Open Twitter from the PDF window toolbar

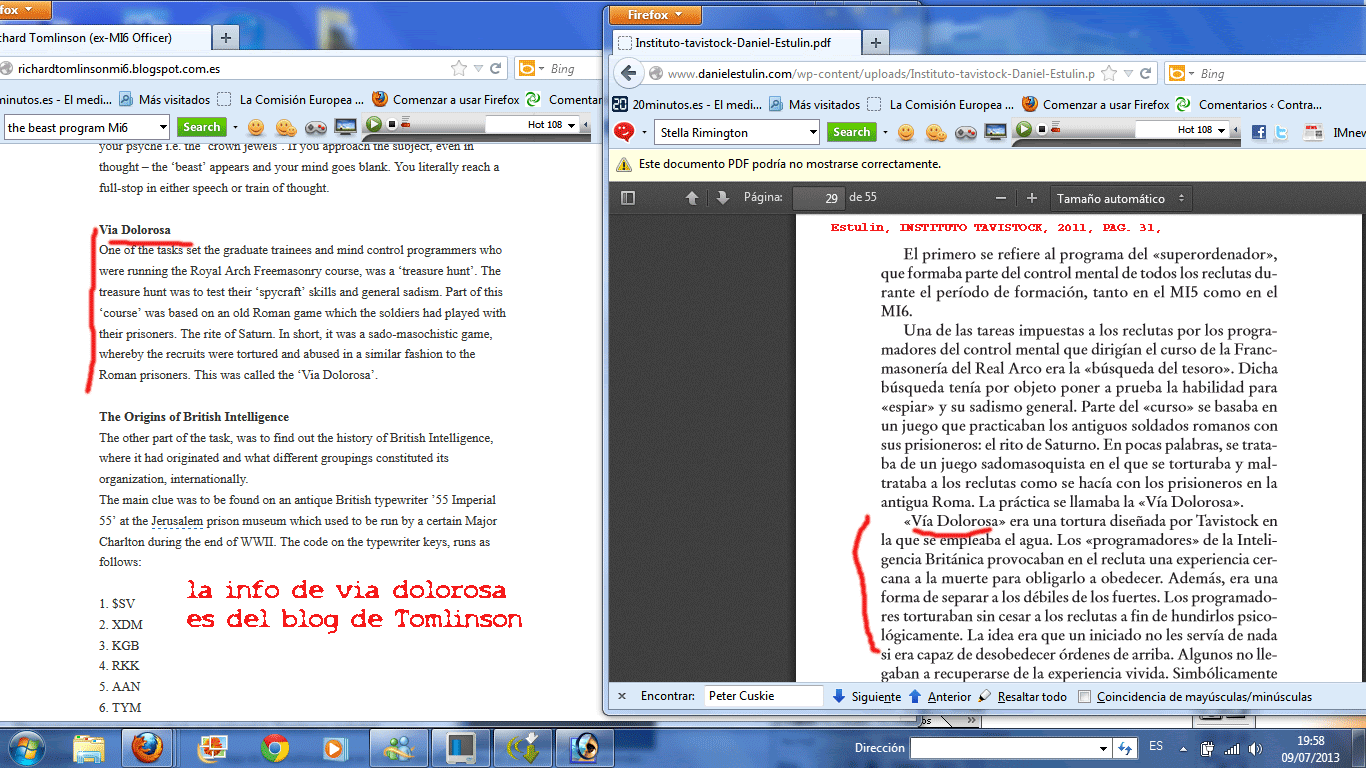[1281, 132]
